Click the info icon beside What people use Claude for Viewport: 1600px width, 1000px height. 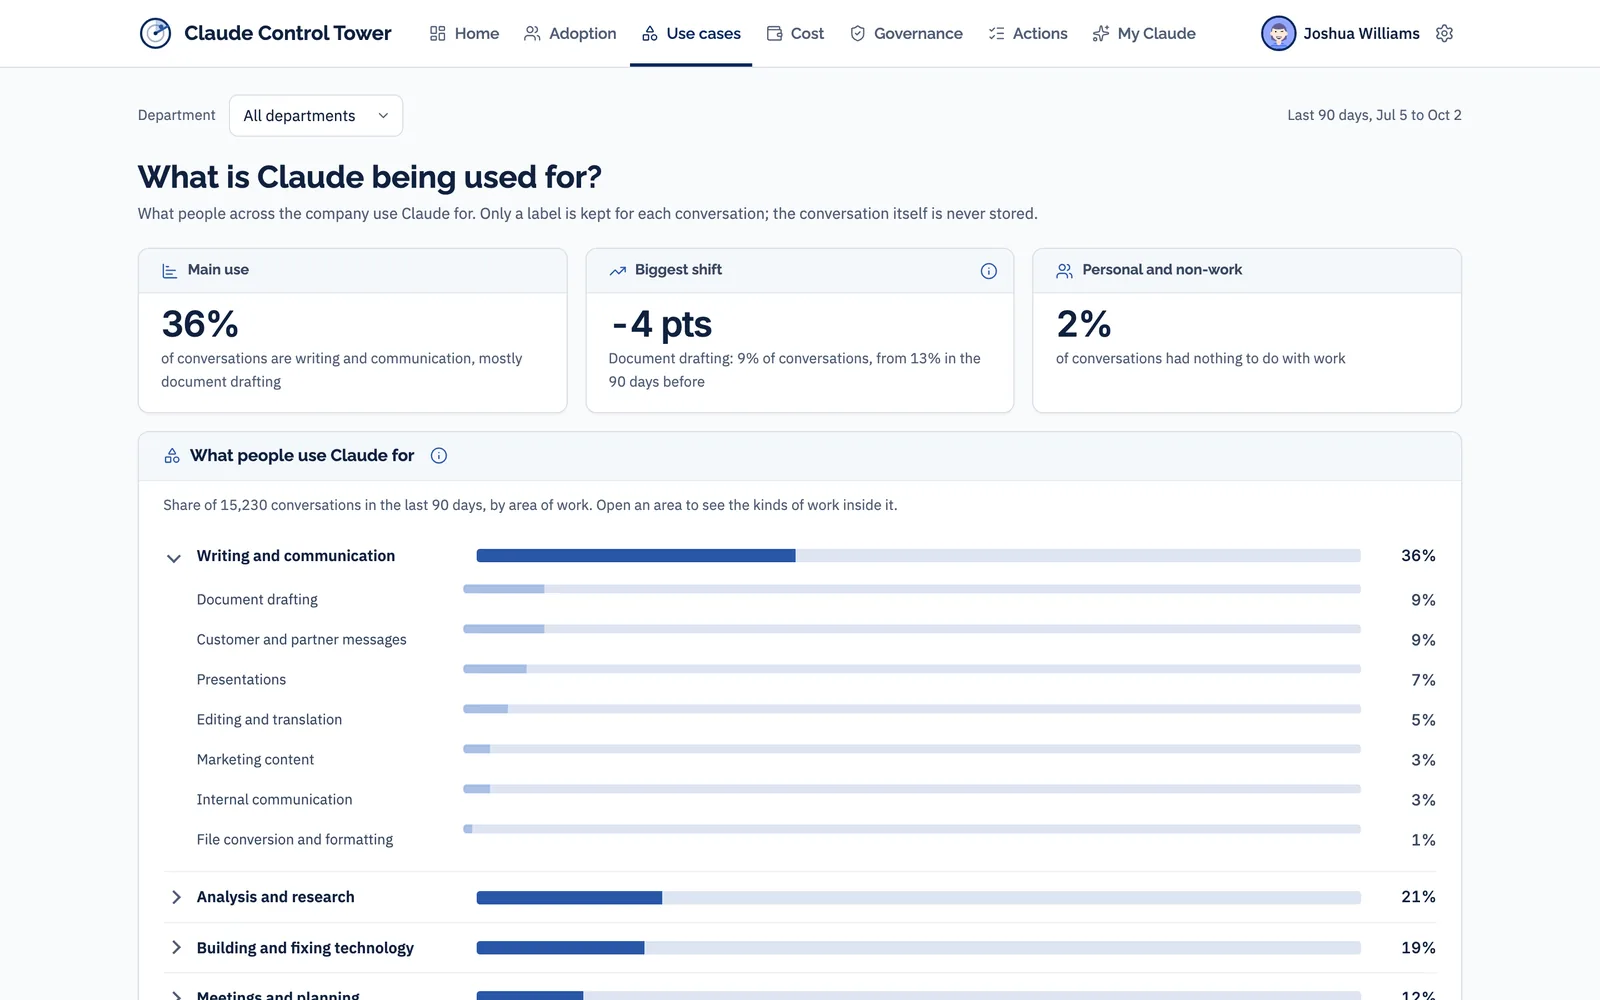click(x=439, y=456)
